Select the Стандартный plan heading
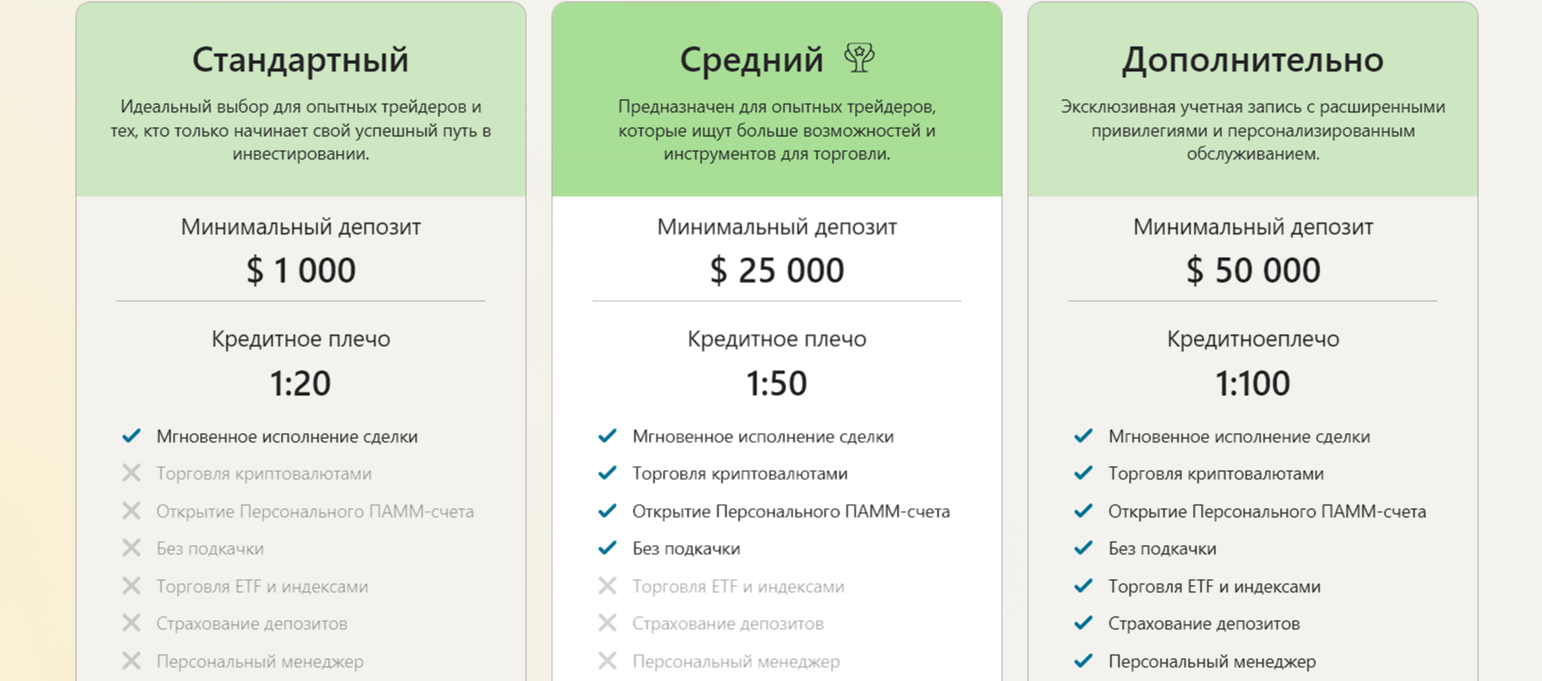The height and width of the screenshot is (681, 1542). tap(300, 60)
